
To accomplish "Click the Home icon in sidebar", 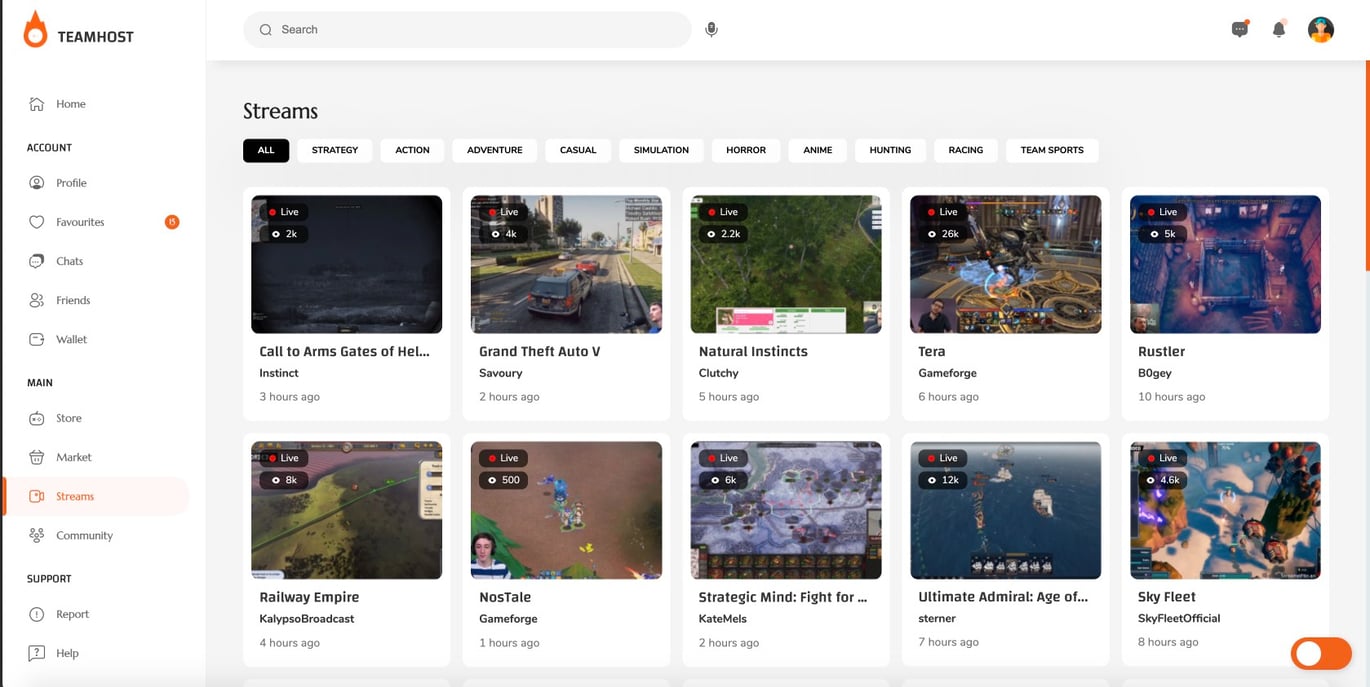I will point(37,104).
